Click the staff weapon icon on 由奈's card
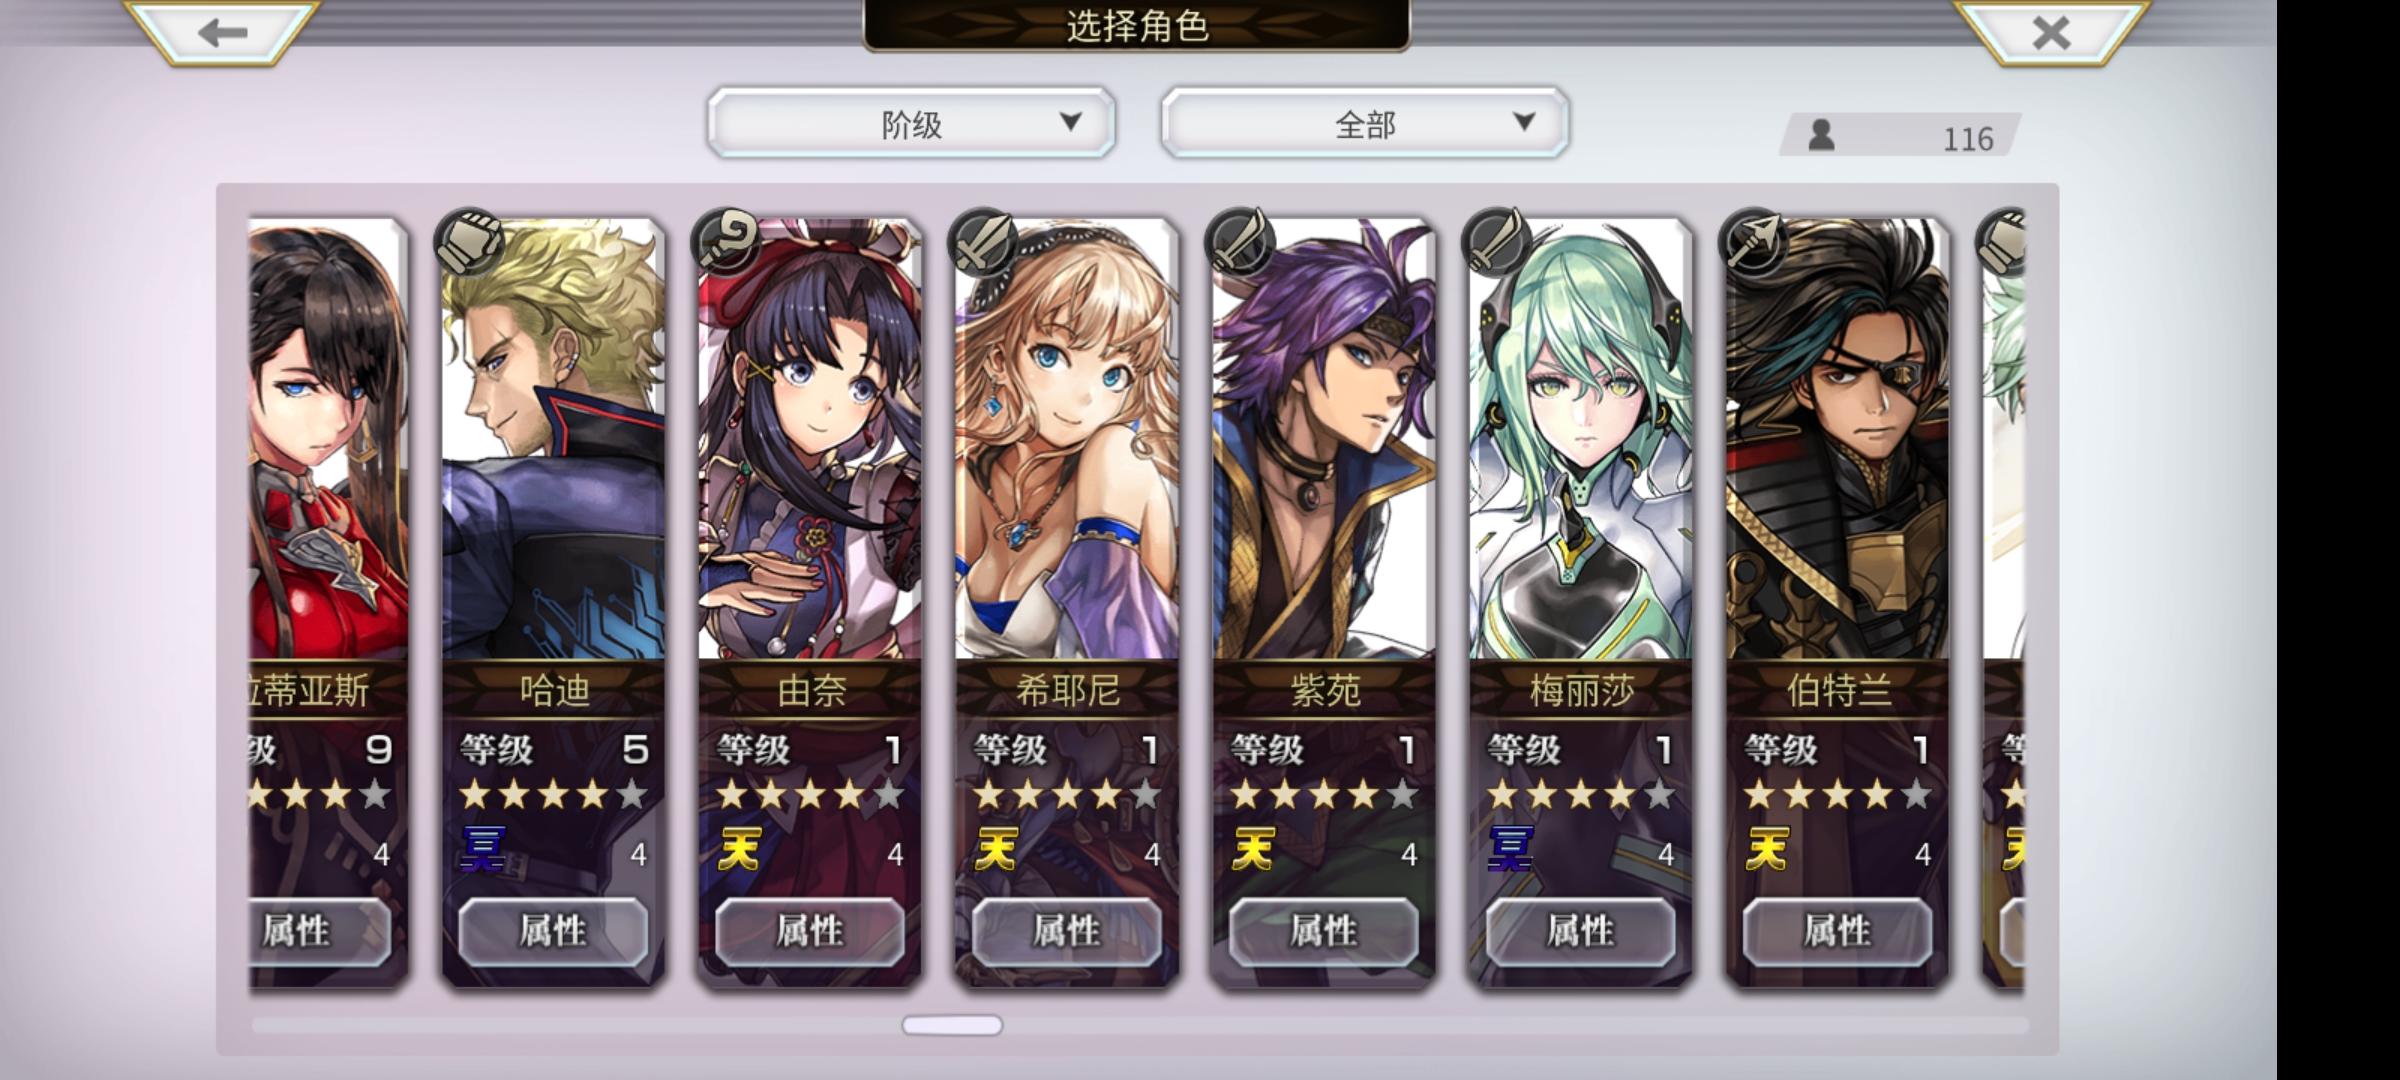The image size is (2400, 1080). tap(726, 243)
